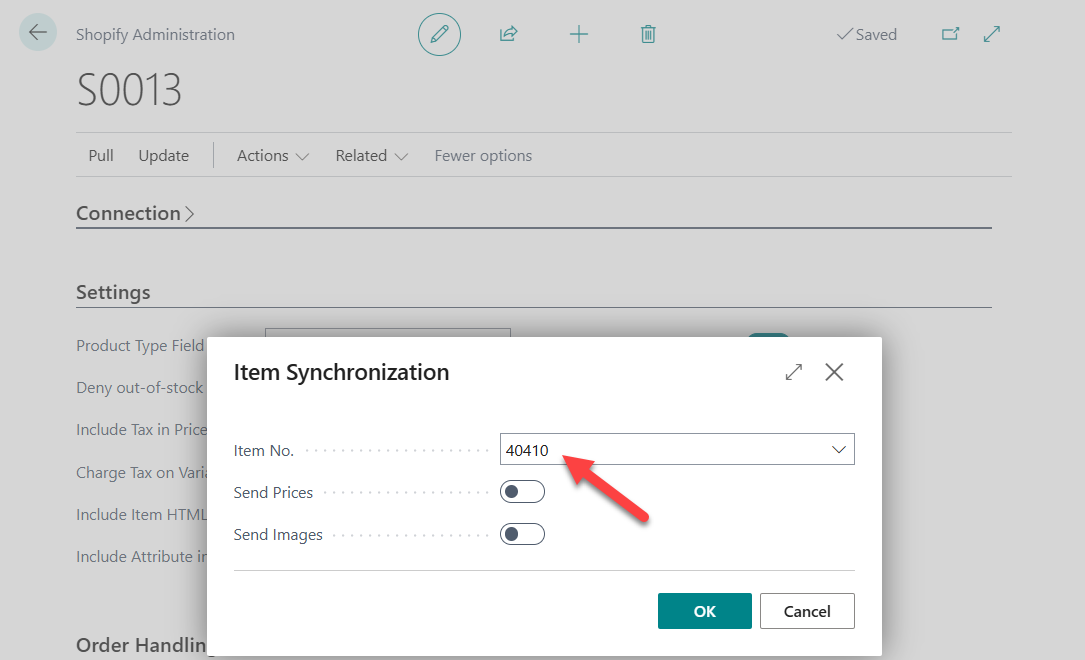The width and height of the screenshot is (1085, 660).
Task: Click the trash delete icon
Action: click(648, 35)
